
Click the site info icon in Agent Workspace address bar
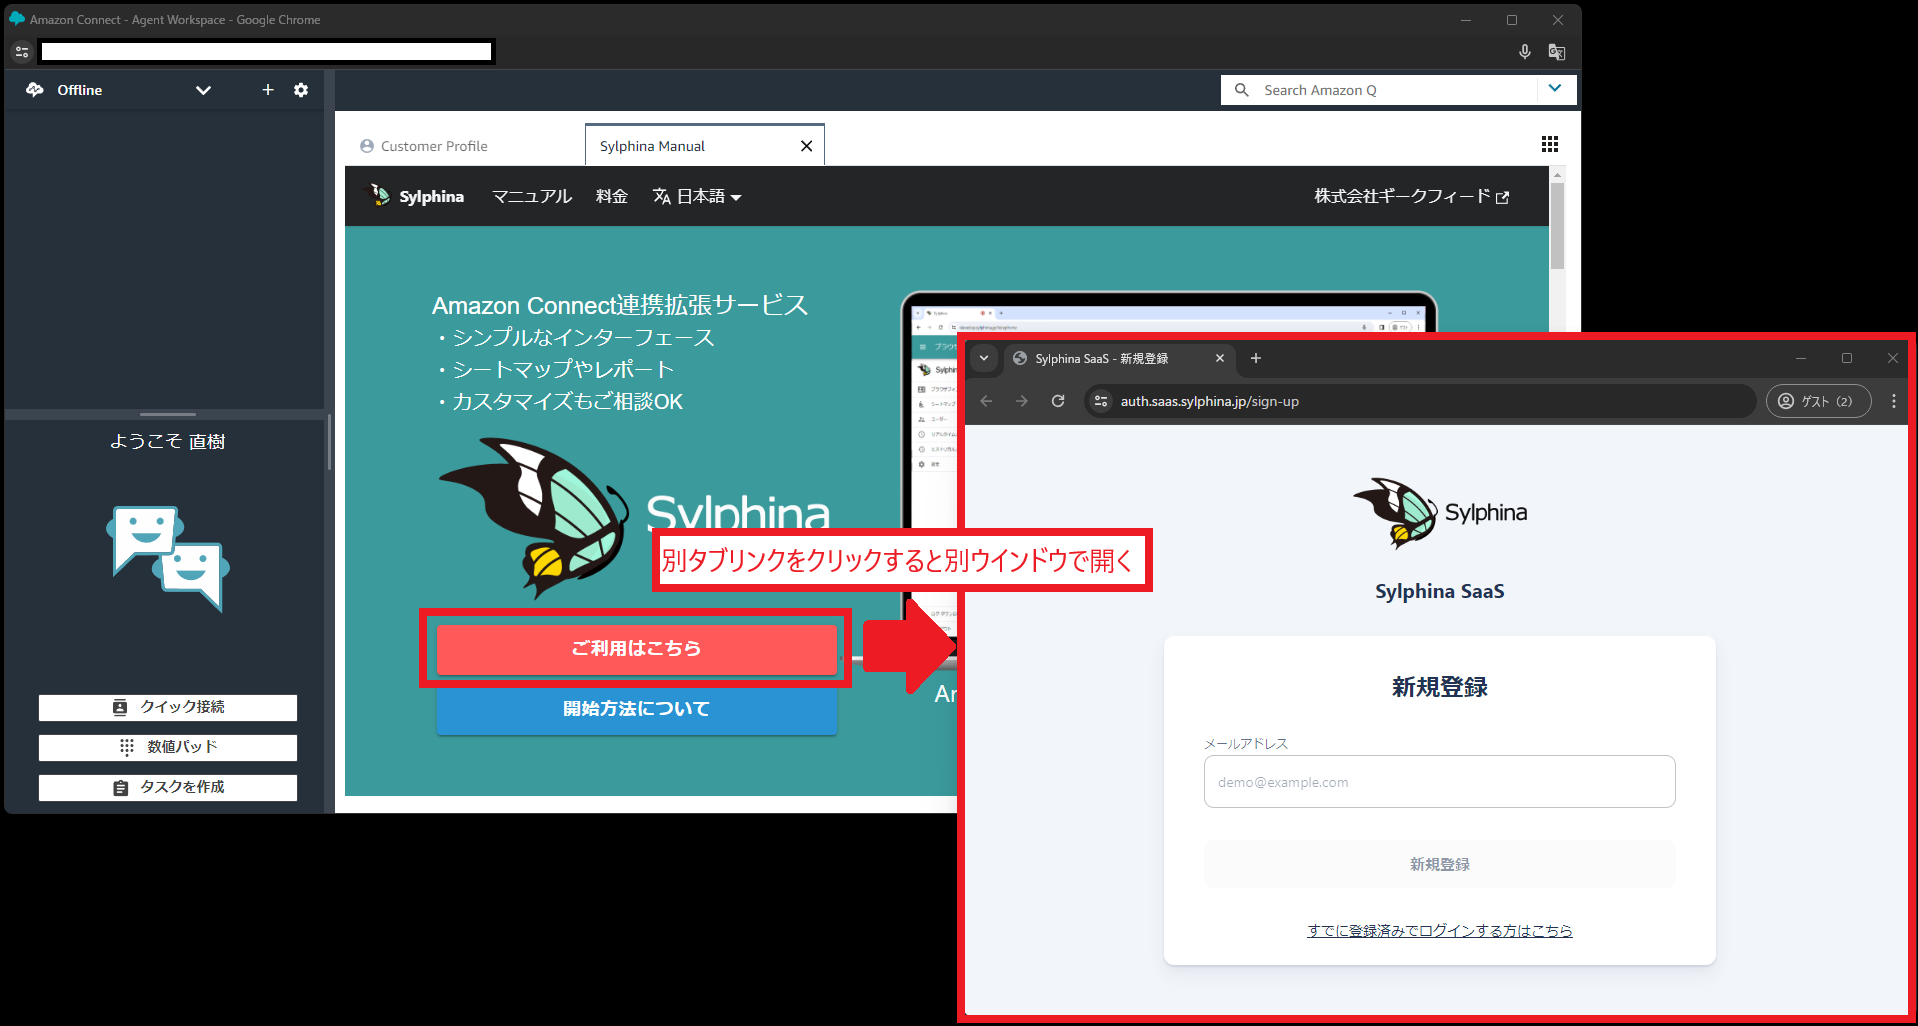pyautogui.click(x=22, y=52)
